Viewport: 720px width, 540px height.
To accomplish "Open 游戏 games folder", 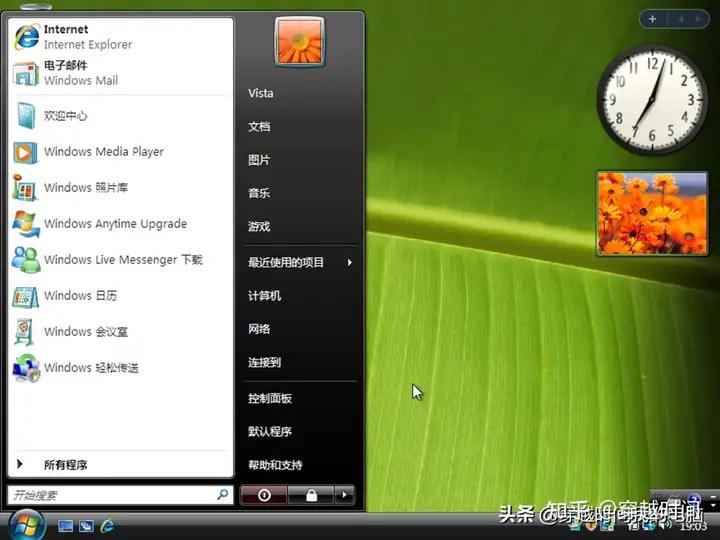I will coord(259,226).
